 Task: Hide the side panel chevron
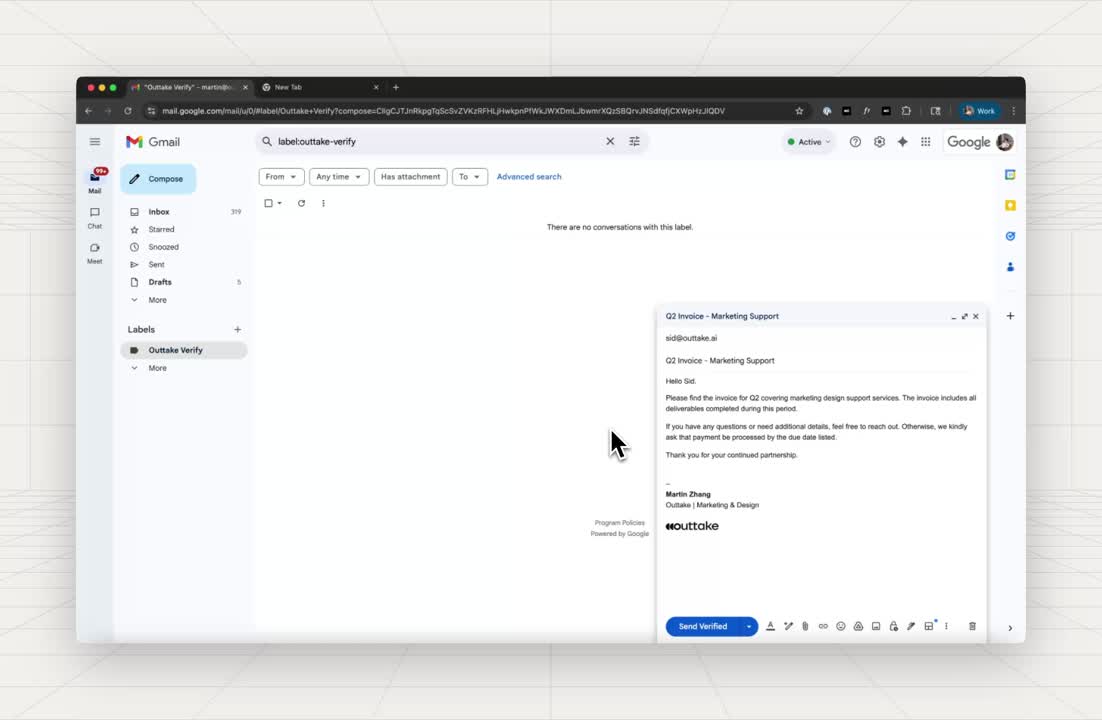pos(1010,628)
